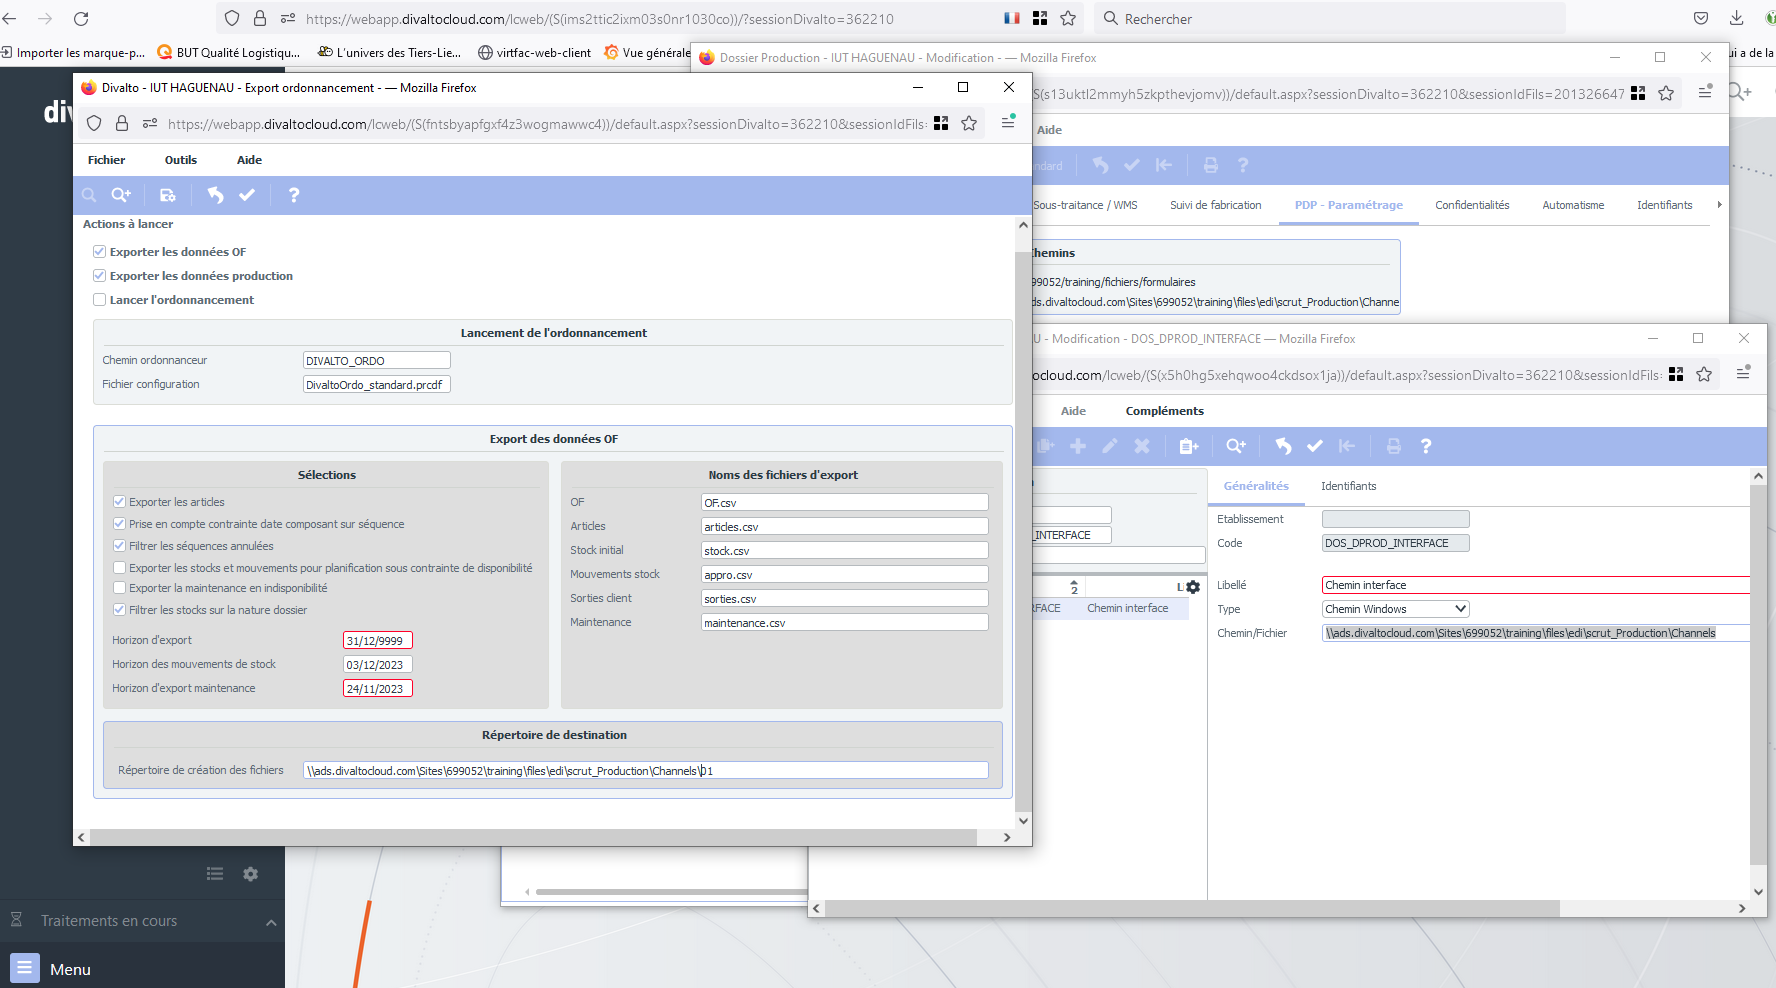Click the help question mark in the Export ordonnancement toolbar
The width and height of the screenshot is (1776, 988).
click(294, 195)
